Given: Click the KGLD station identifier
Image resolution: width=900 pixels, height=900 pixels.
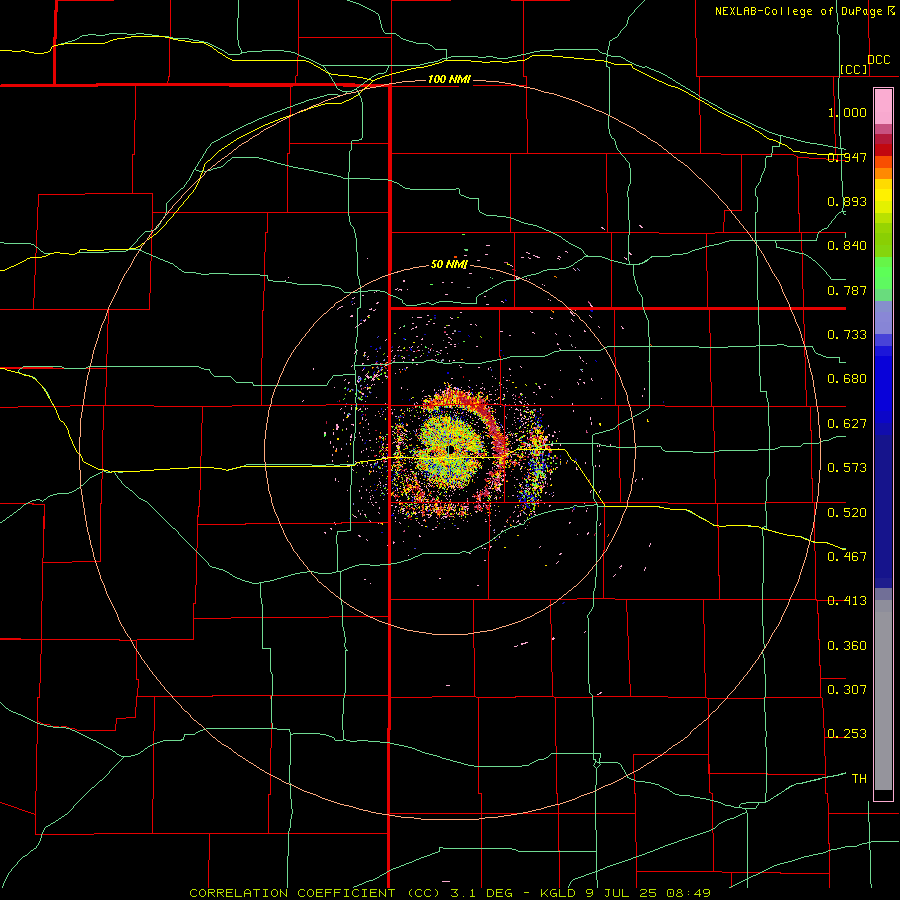Looking at the screenshot, I should point(560,893).
